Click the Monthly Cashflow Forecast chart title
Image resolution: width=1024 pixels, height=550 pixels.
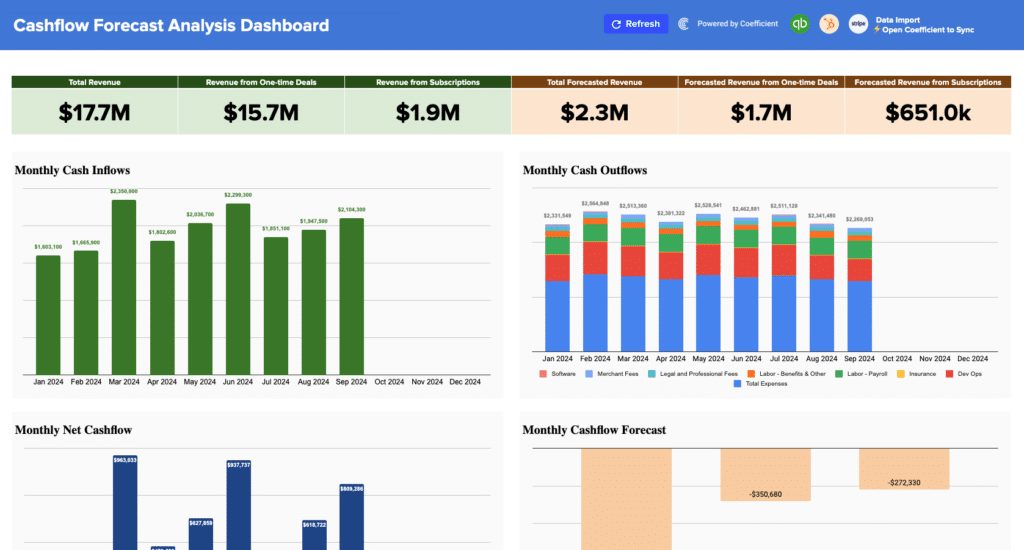point(594,430)
